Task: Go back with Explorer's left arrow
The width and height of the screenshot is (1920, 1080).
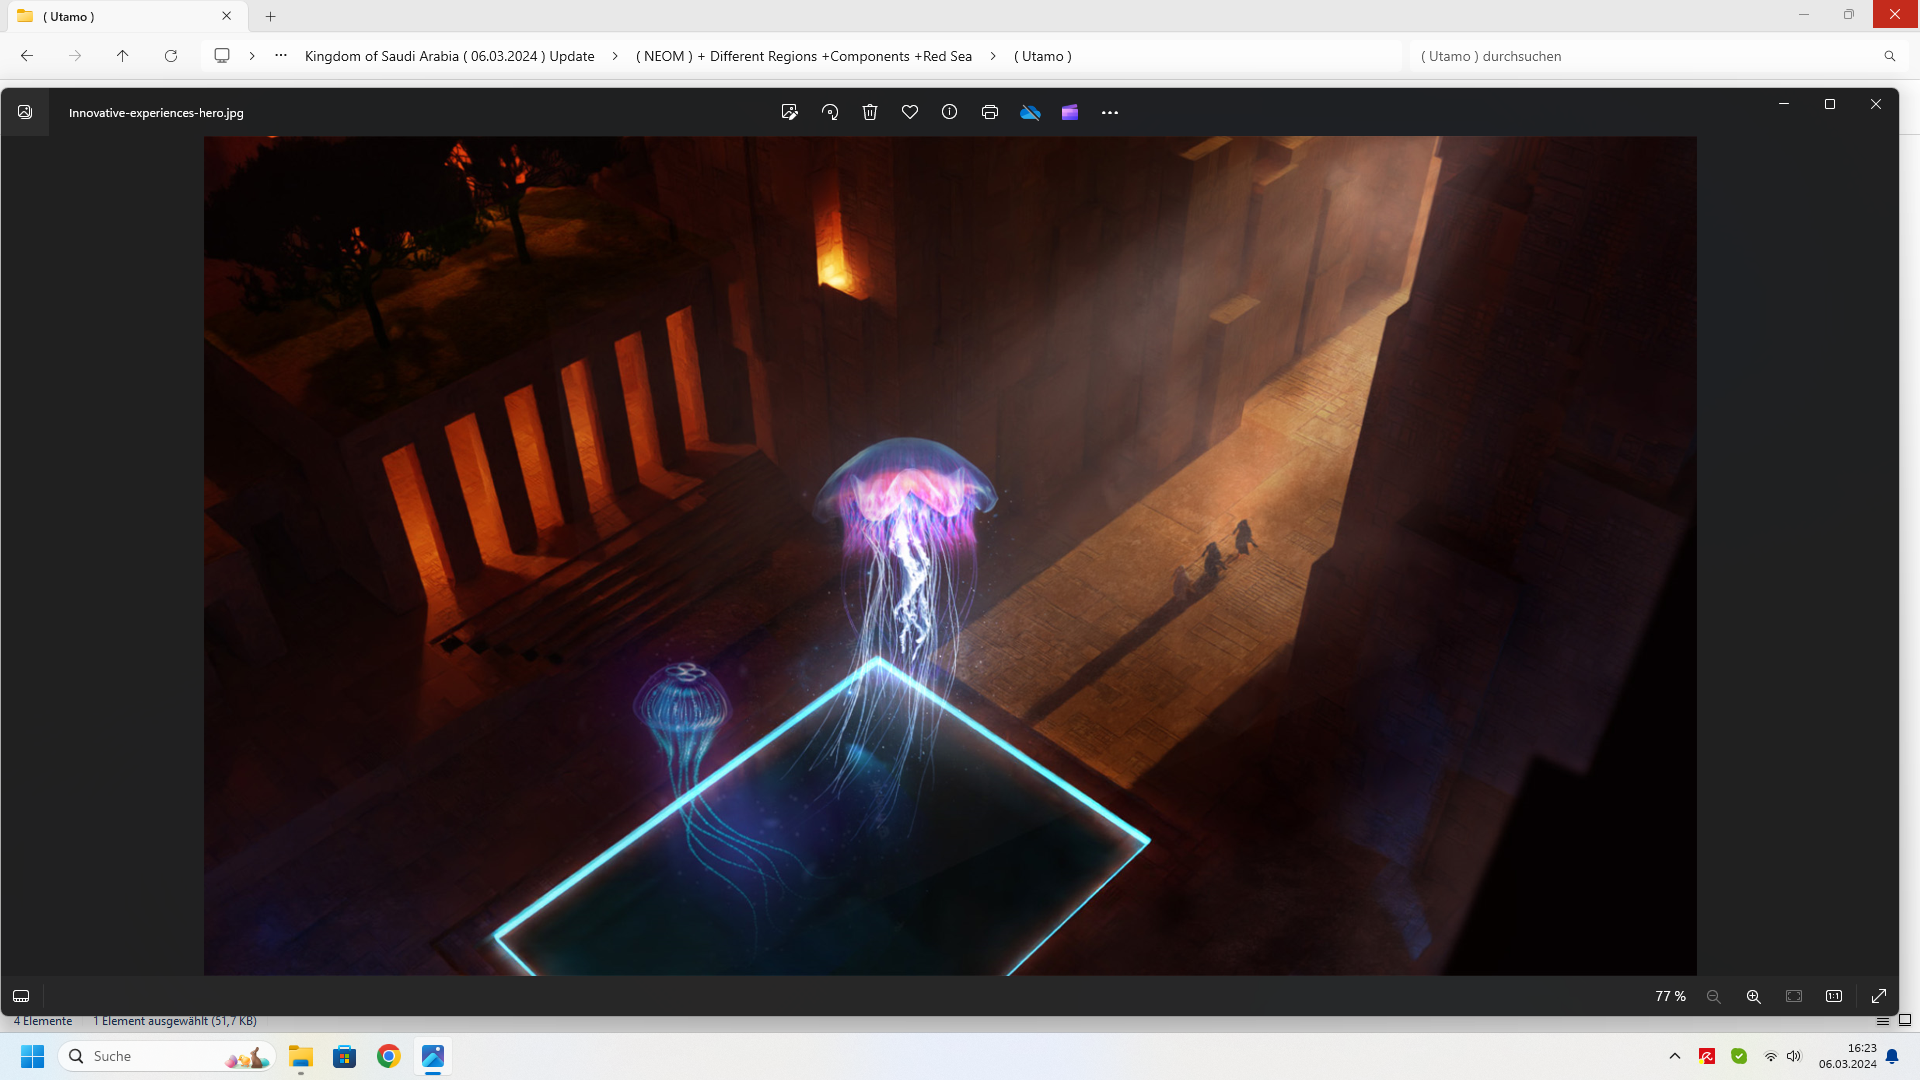Action: (x=27, y=56)
